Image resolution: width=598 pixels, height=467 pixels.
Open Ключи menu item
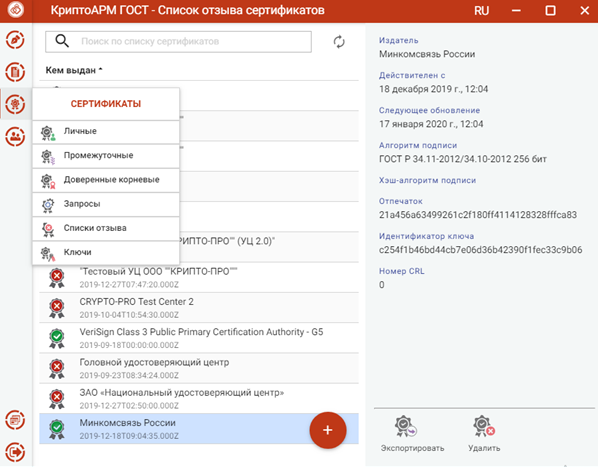tap(106, 253)
